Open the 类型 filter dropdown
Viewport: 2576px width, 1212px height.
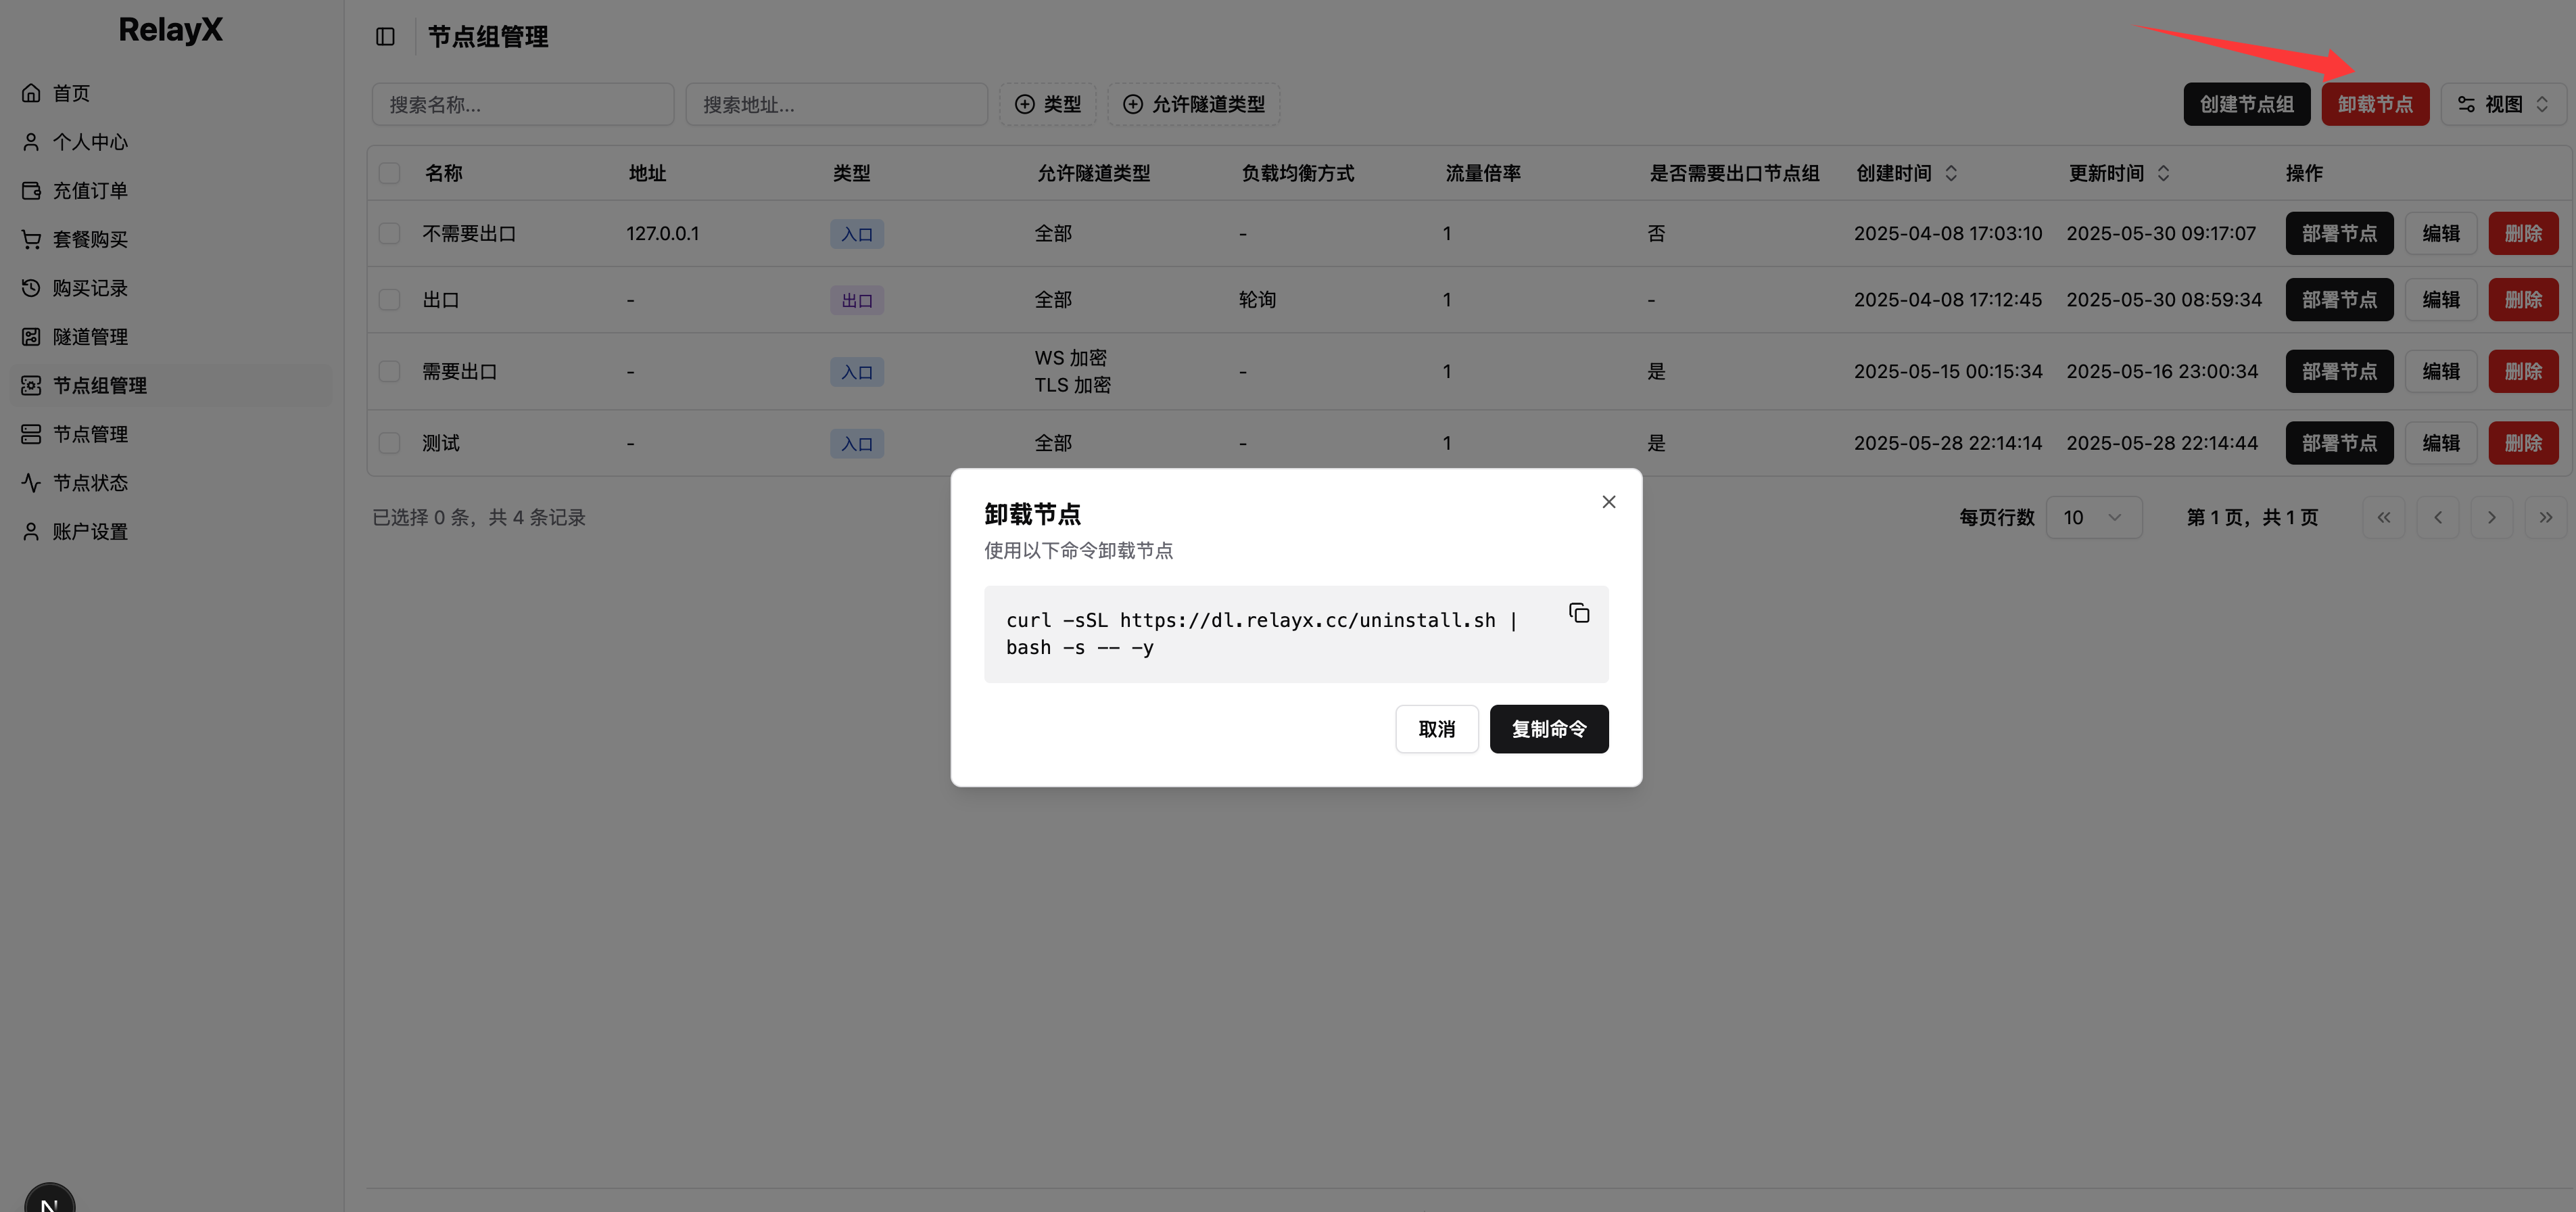tap(1047, 104)
